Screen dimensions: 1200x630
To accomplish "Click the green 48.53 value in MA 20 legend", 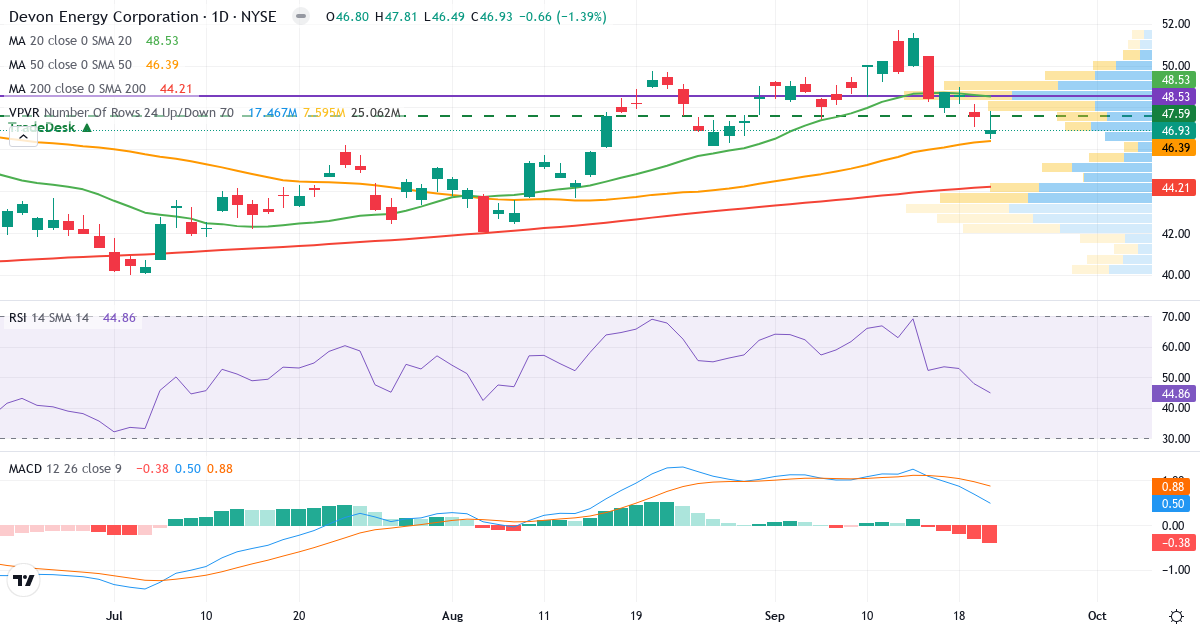I will 162,40.
